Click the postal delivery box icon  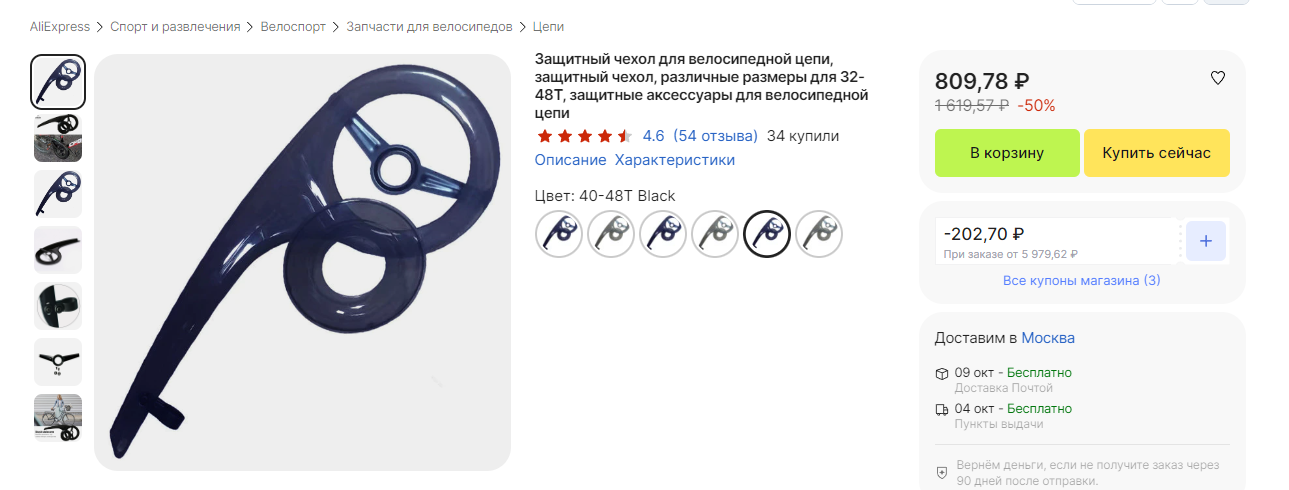[941, 373]
